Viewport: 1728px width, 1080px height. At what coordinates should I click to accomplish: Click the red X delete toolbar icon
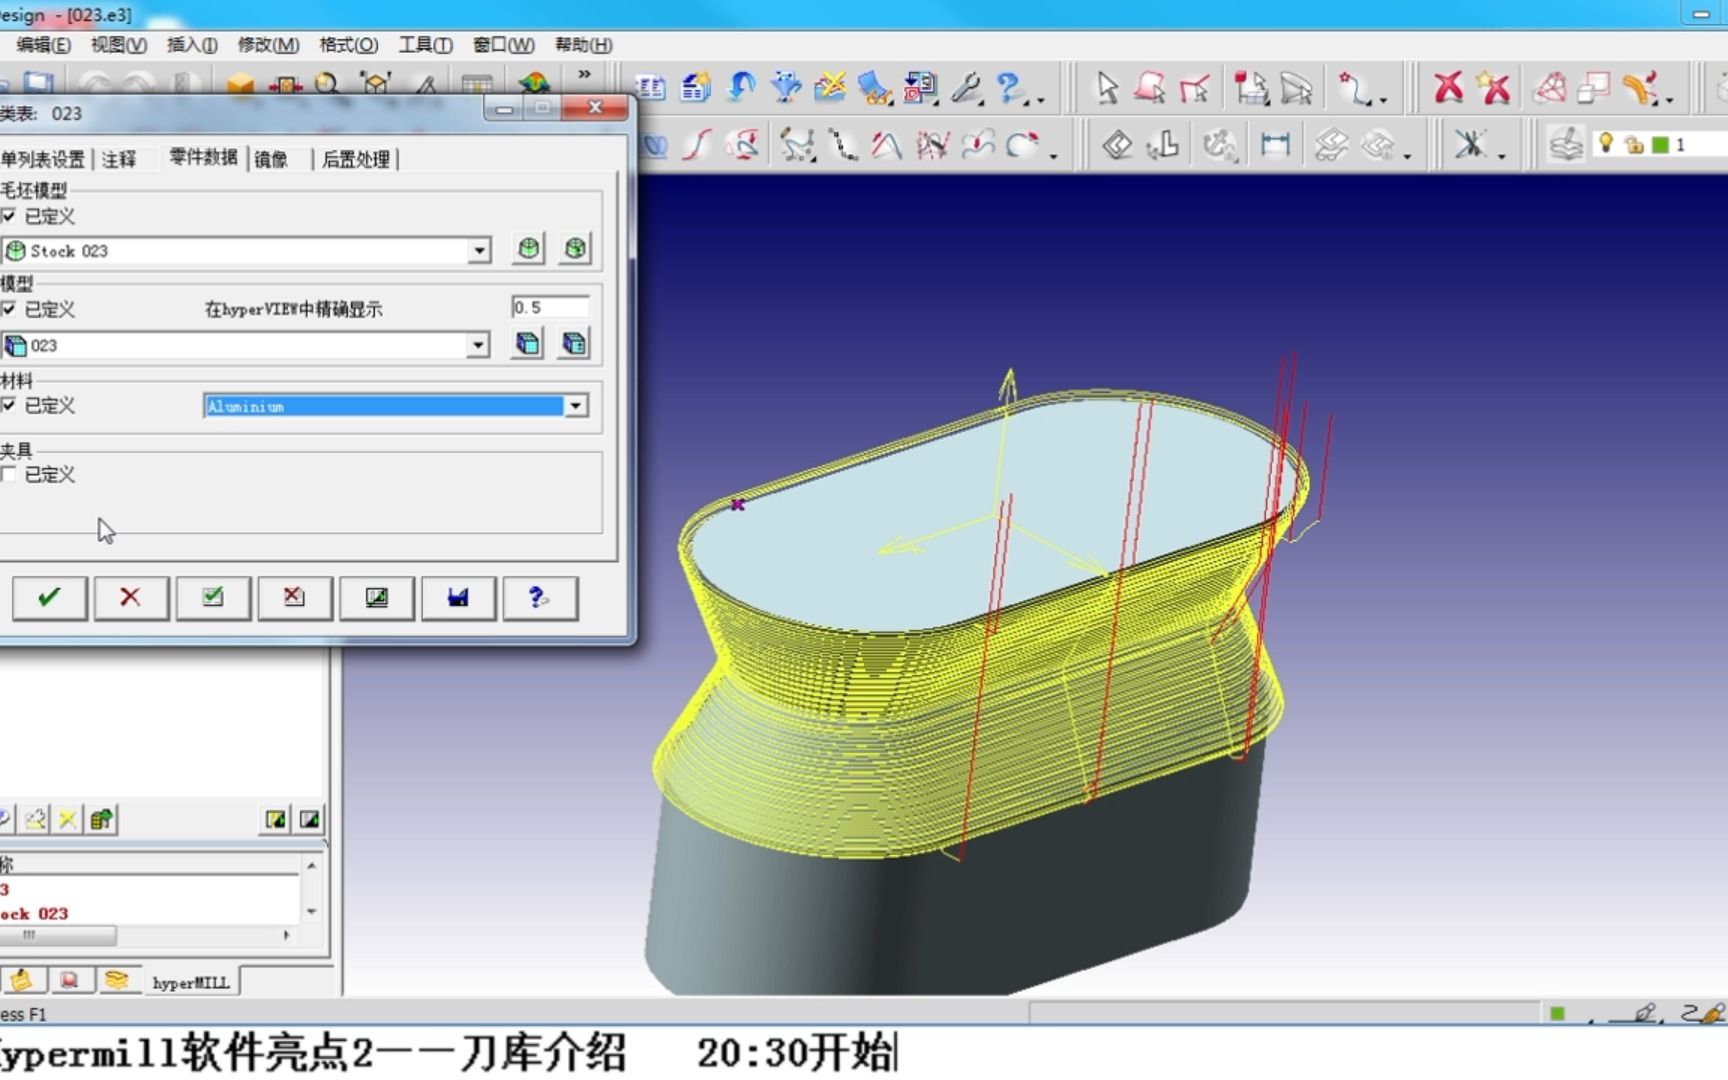pyautogui.click(x=1447, y=88)
